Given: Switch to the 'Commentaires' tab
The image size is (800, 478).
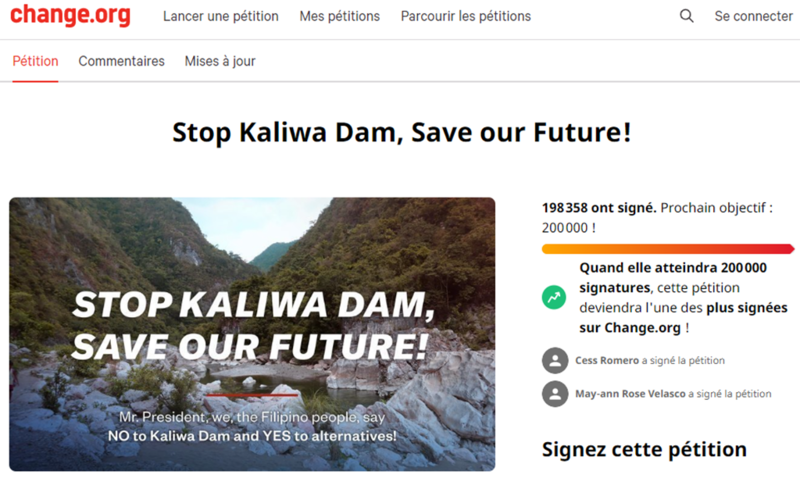Looking at the screenshot, I should click(x=121, y=61).
